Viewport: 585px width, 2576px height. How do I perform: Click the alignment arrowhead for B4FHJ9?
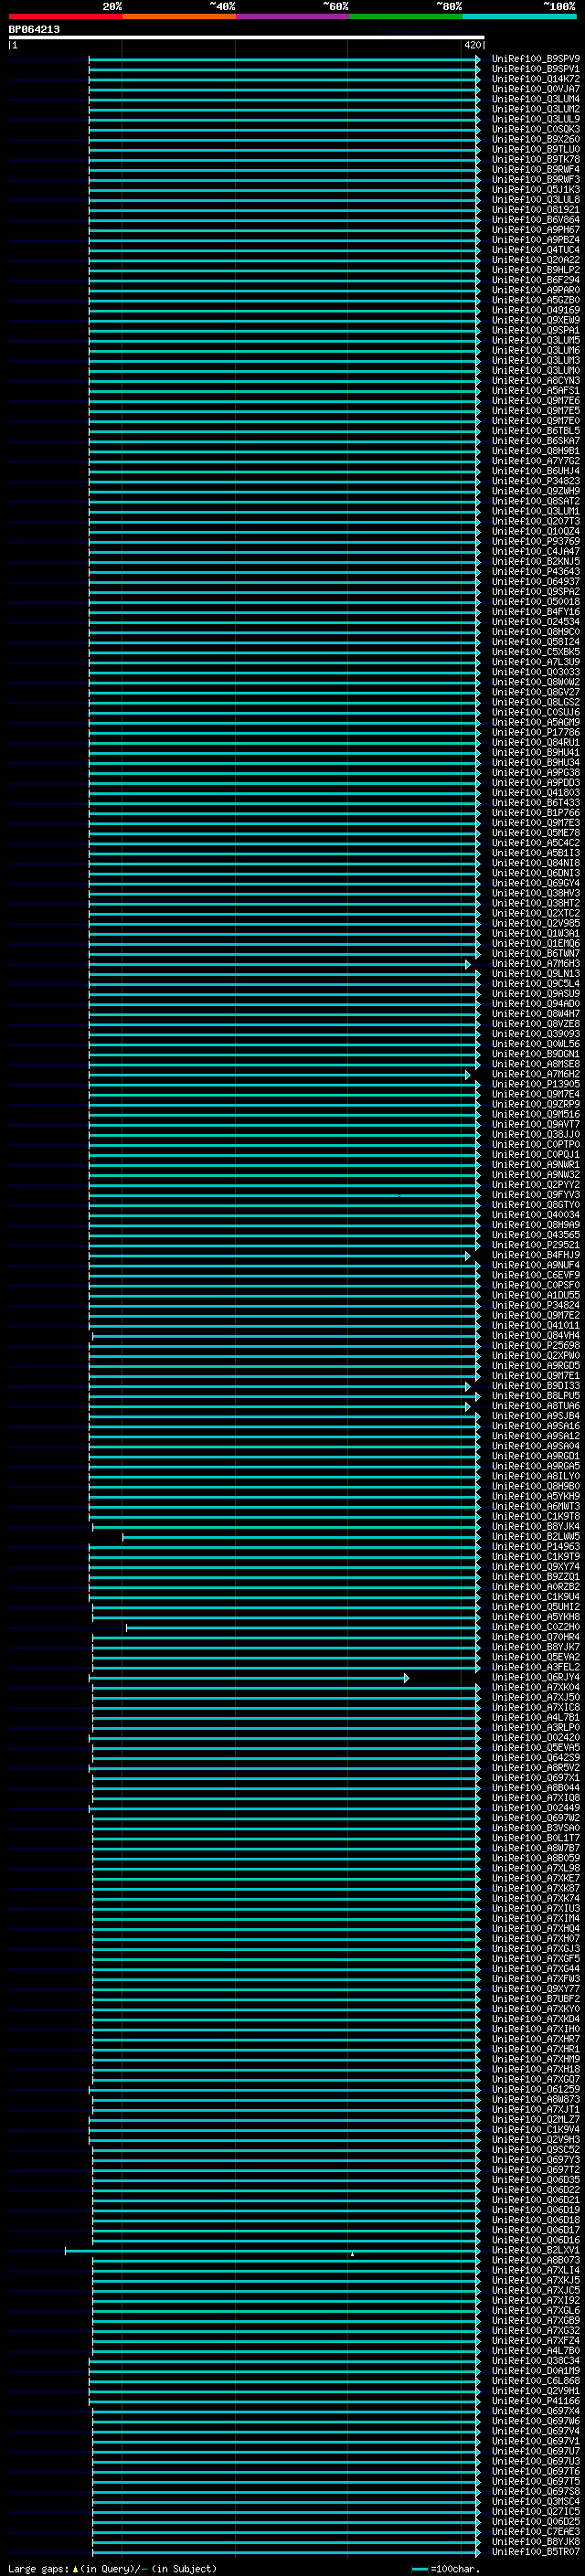click(467, 1256)
